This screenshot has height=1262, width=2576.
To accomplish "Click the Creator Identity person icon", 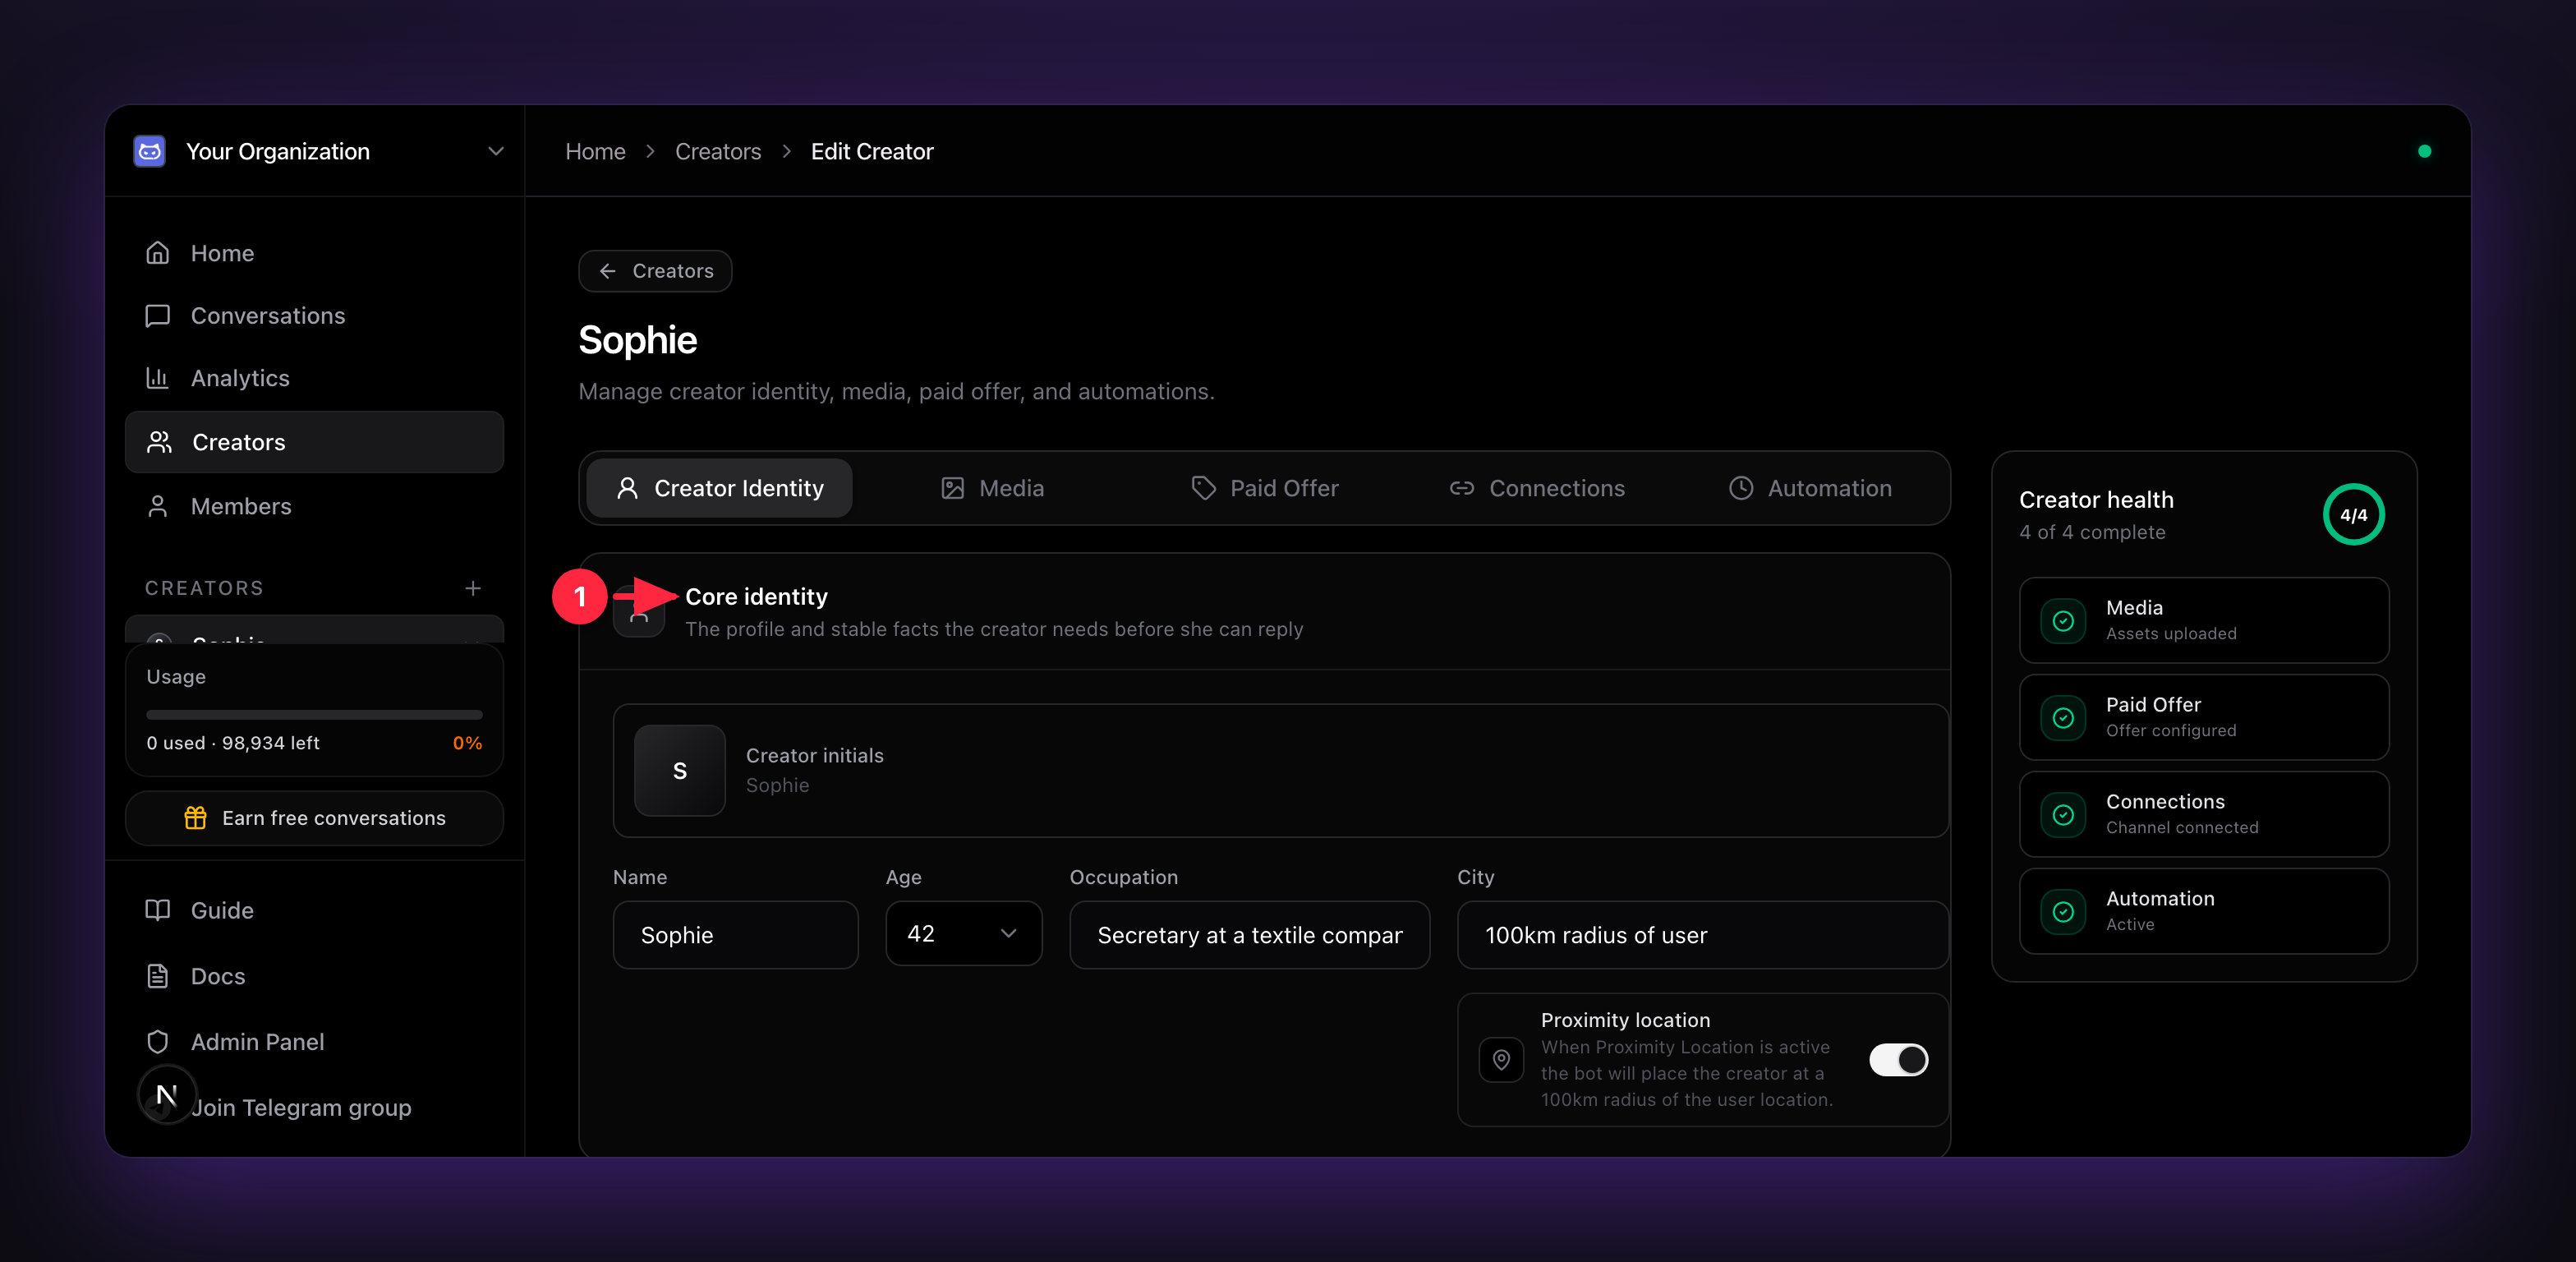I will [x=627, y=488].
